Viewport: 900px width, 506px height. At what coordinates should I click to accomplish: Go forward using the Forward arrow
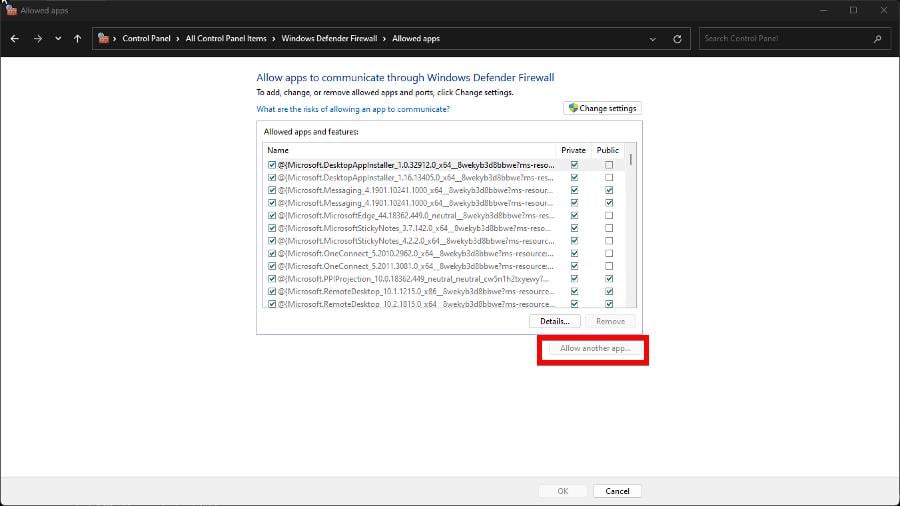click(x=37, y=38)
